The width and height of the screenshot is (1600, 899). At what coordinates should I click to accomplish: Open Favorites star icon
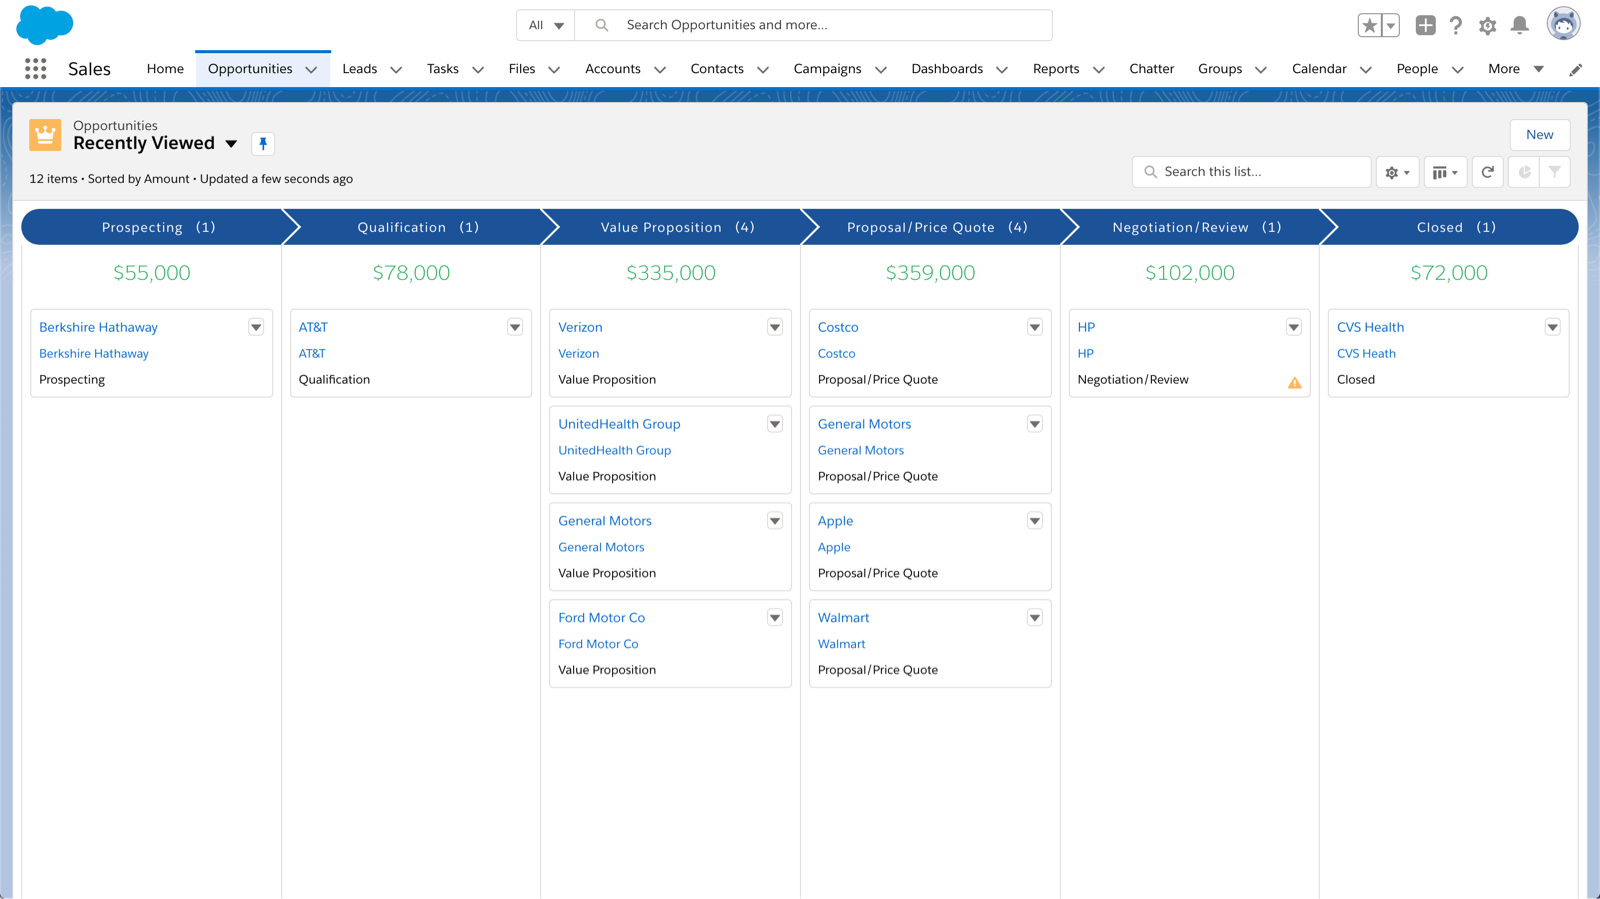(1369, 25)
